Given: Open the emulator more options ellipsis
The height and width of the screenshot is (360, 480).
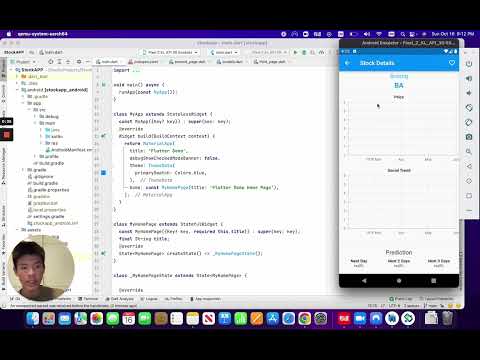Looking at the screenshot, I should click(x=469, y=210).
